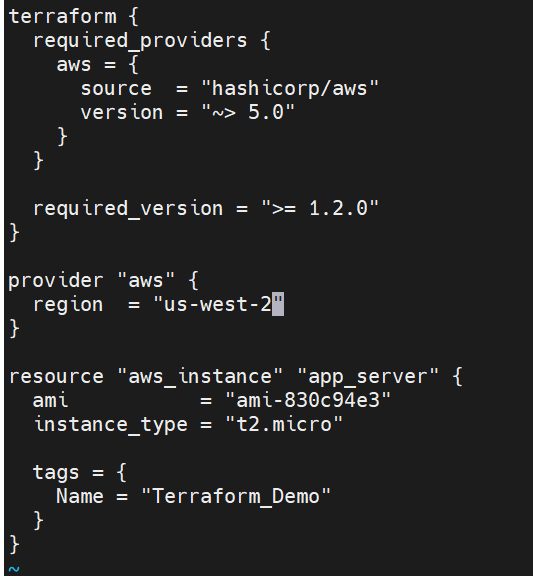Click the version value "~> 5.0"
533x576 pixels.
coord(248,112)
